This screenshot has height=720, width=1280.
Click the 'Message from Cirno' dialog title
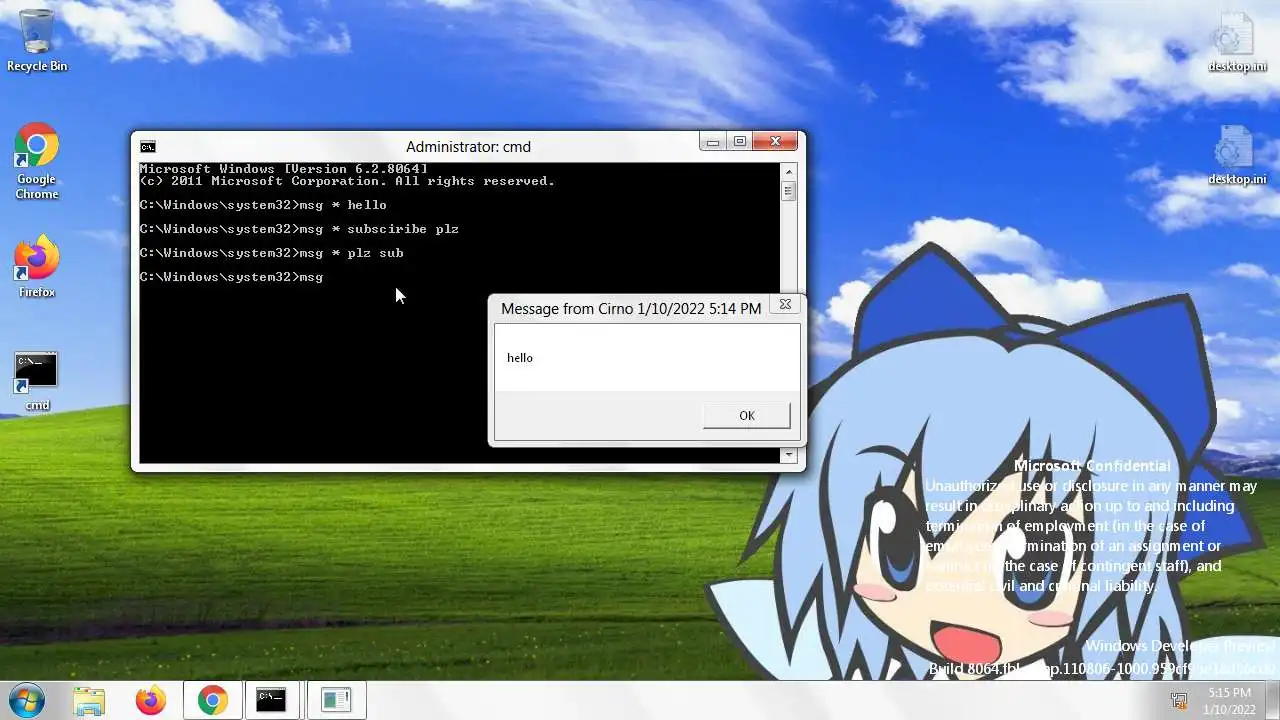631,309
